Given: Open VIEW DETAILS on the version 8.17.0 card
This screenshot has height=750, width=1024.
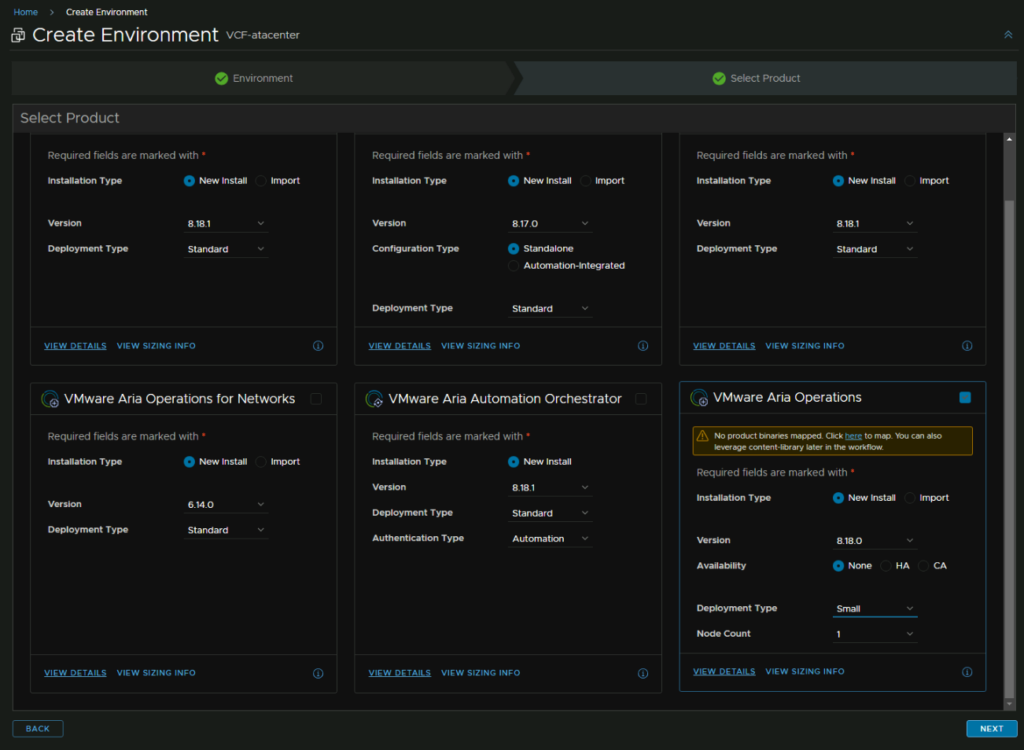Looking at the screenshot, I should pos(400,346).
